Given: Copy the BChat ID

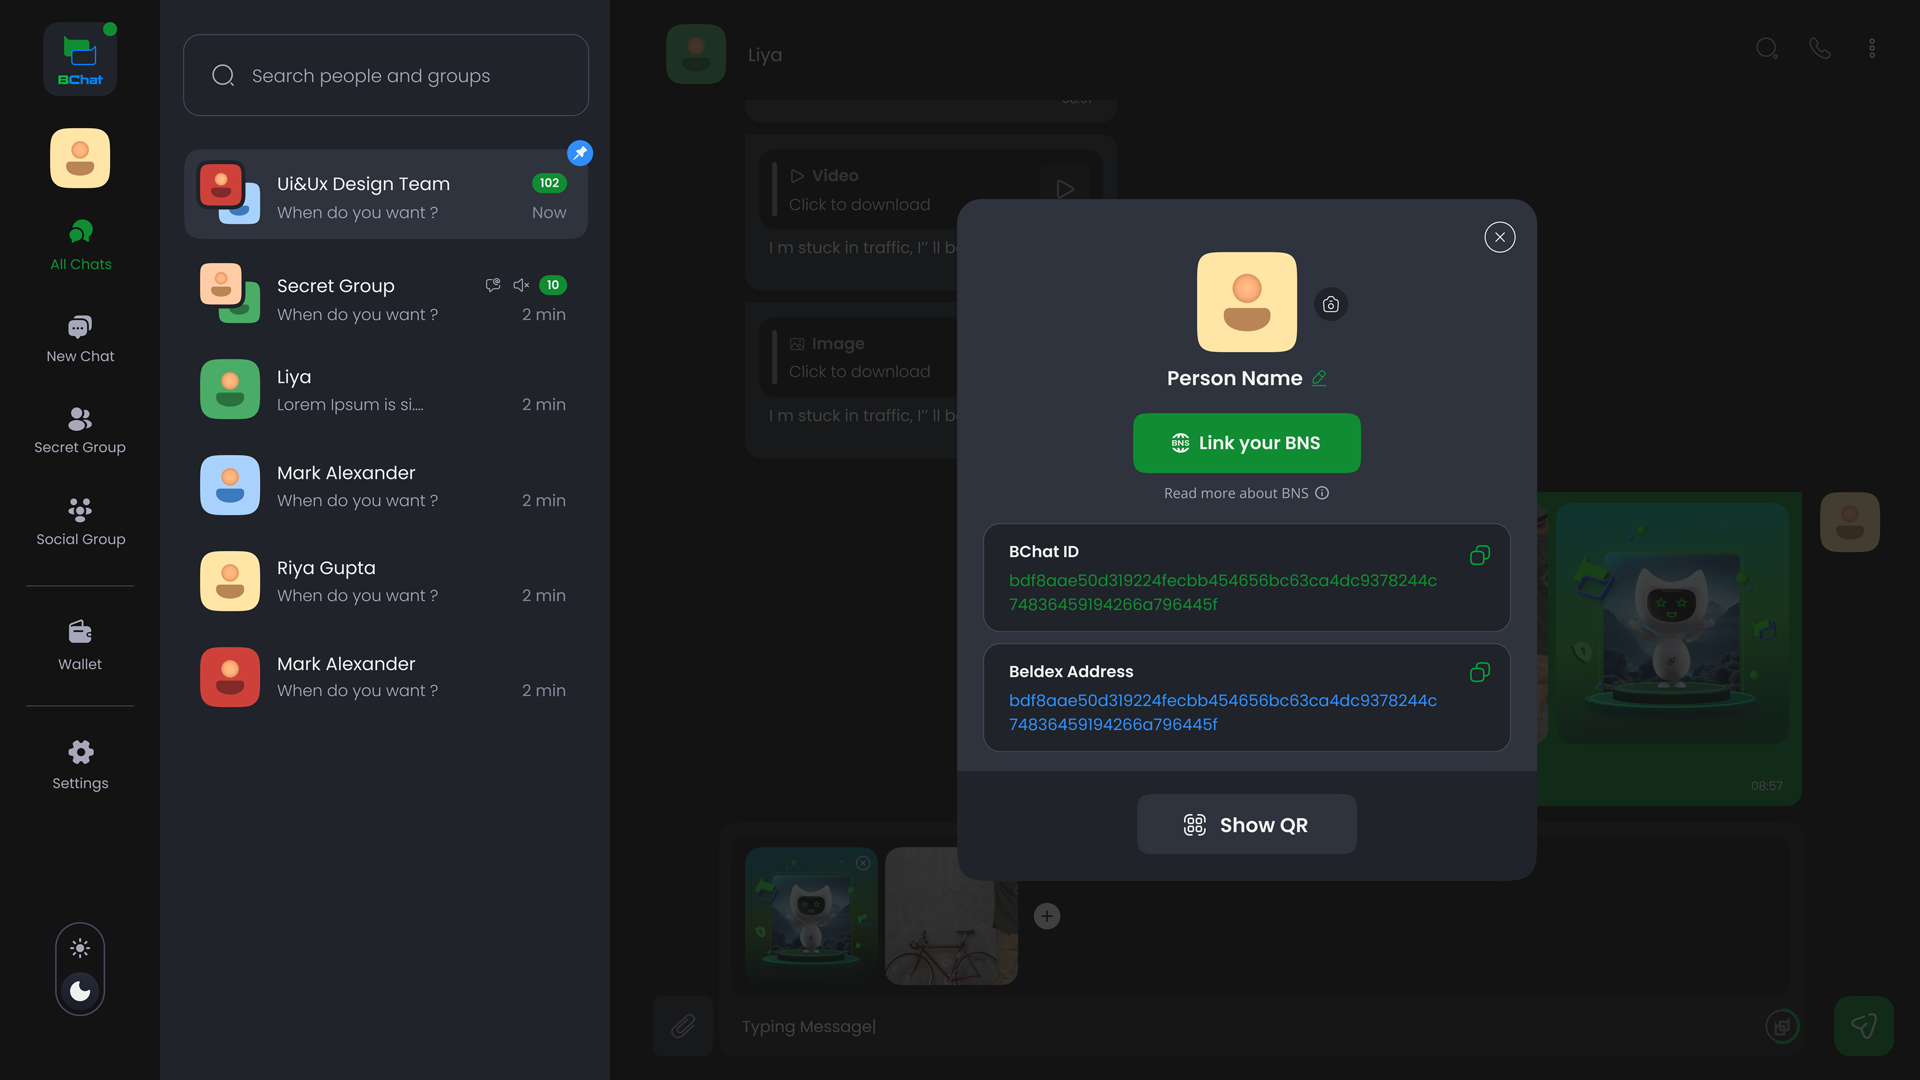Looking at the screenshot, I should 1480,555.
